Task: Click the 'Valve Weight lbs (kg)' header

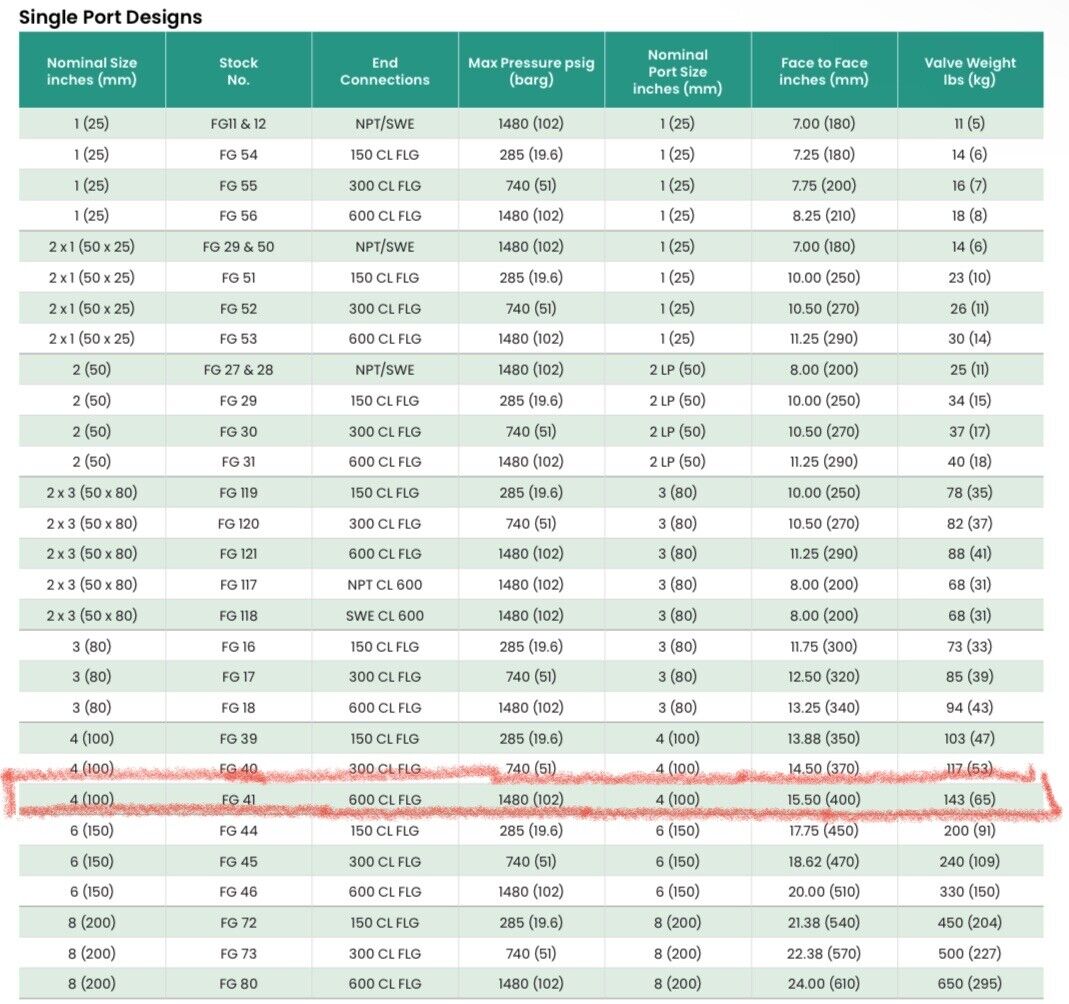Action: tap(970, 71)
